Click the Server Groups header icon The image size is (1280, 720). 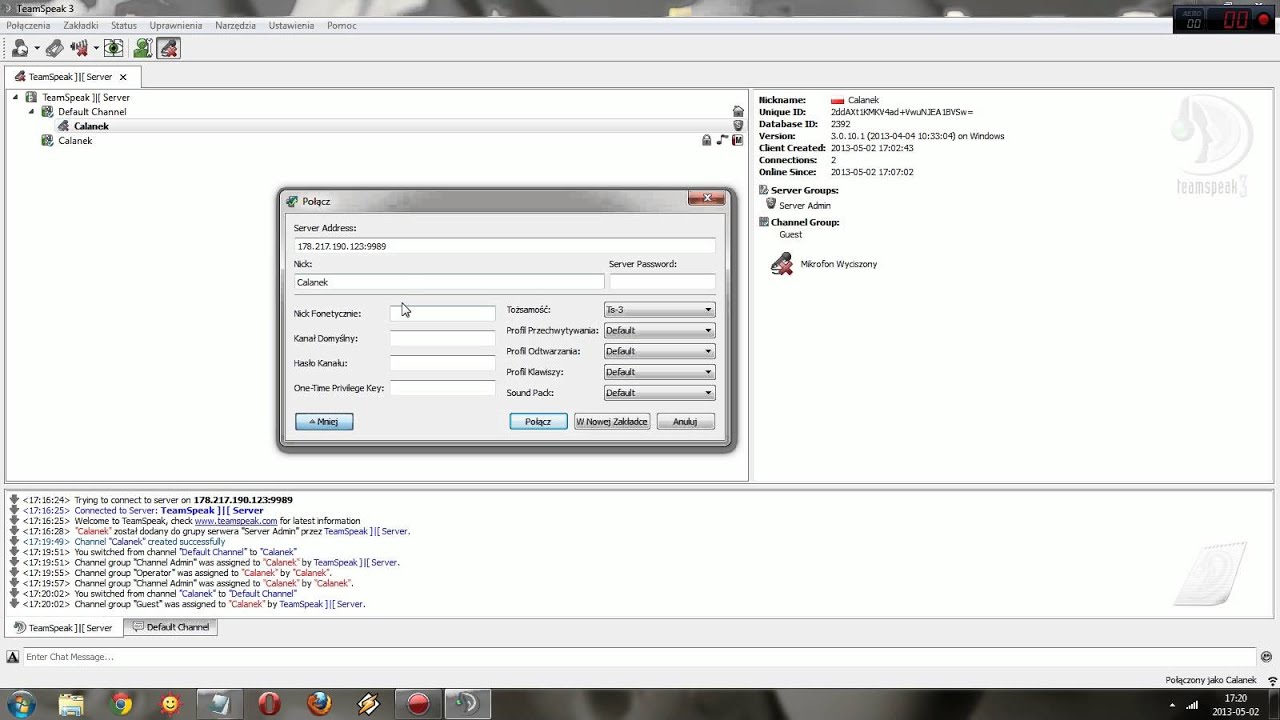click(764, 190)
